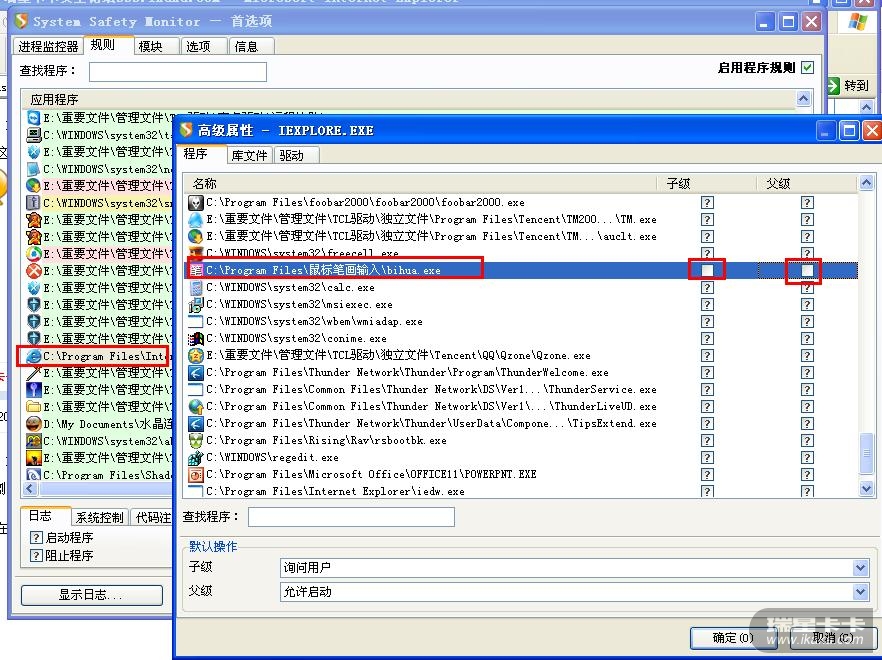Select the 日志 tab
The width and height of the screenshot is (882, 660).
(x=45, y=516)
